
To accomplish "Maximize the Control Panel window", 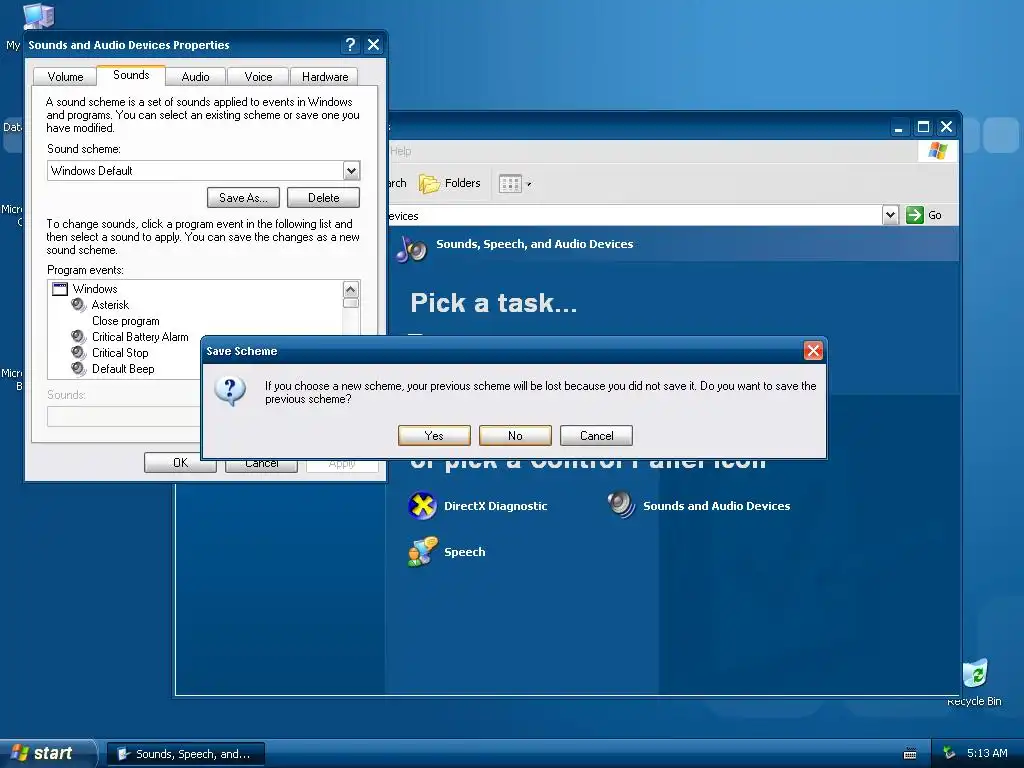I will 923,127.
